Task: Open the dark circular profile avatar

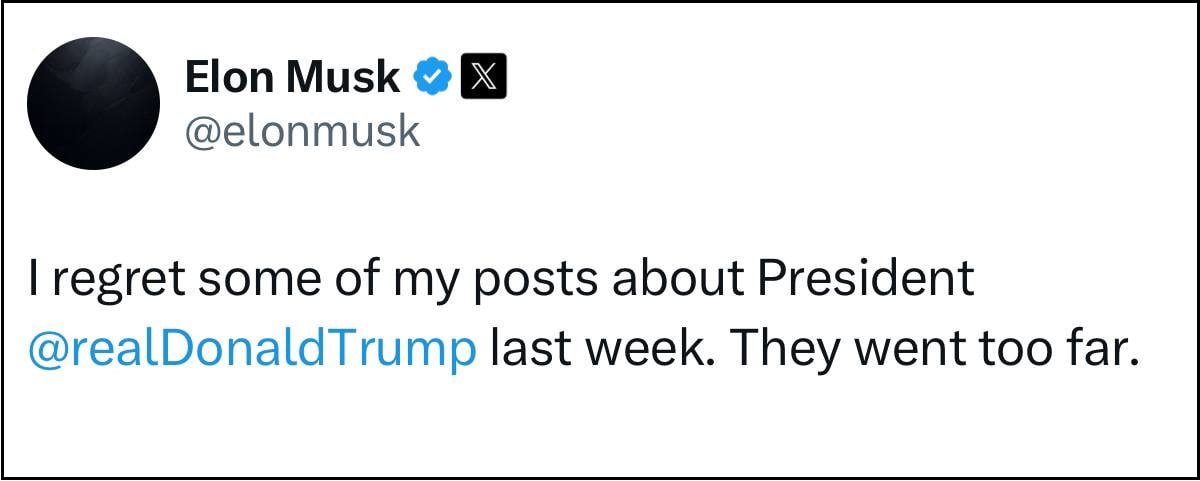Action: [93, 103]
